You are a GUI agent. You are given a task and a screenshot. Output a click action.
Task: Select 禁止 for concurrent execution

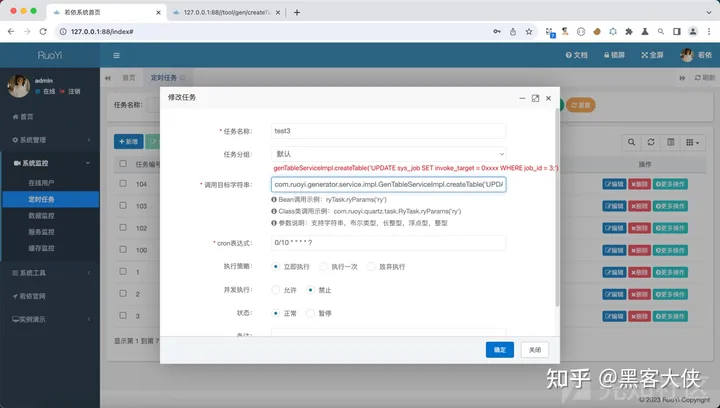coord(310,290)
